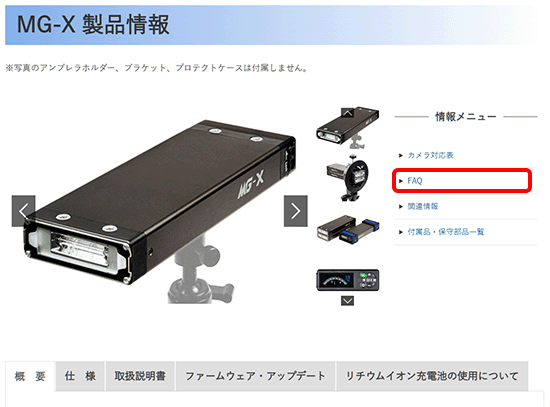Select the umbrella holder thumbnail
This screenshot has width=550, height=407.
tap(348, 179)
